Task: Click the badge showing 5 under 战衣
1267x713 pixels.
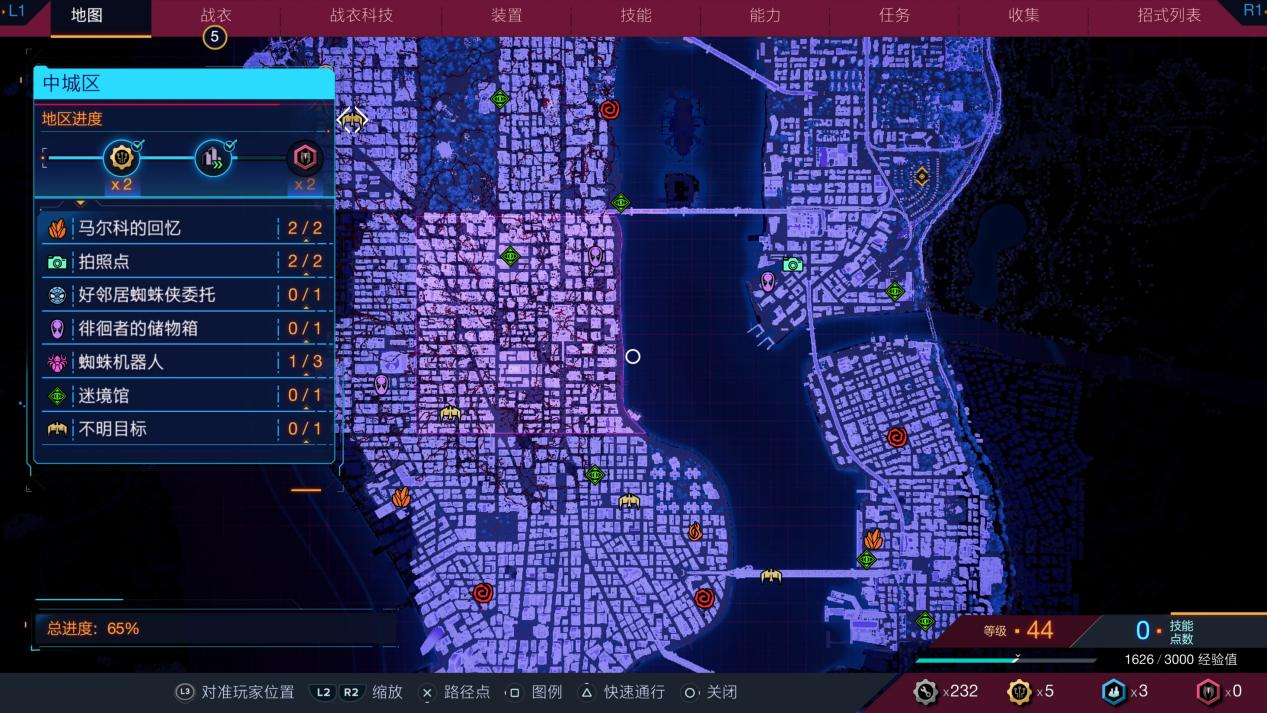Action: coord(215,38)
